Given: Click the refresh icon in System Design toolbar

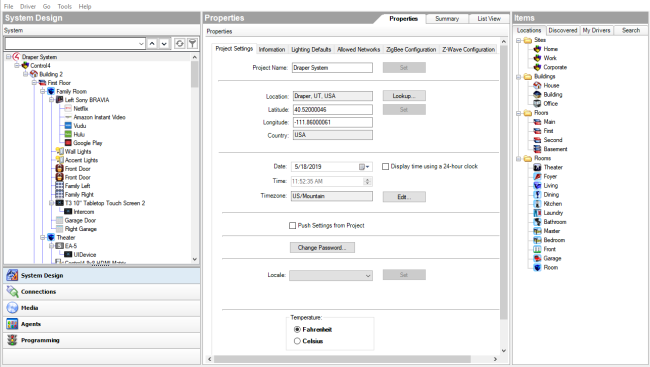Looking at the screenshot, I should pos(179,43).
